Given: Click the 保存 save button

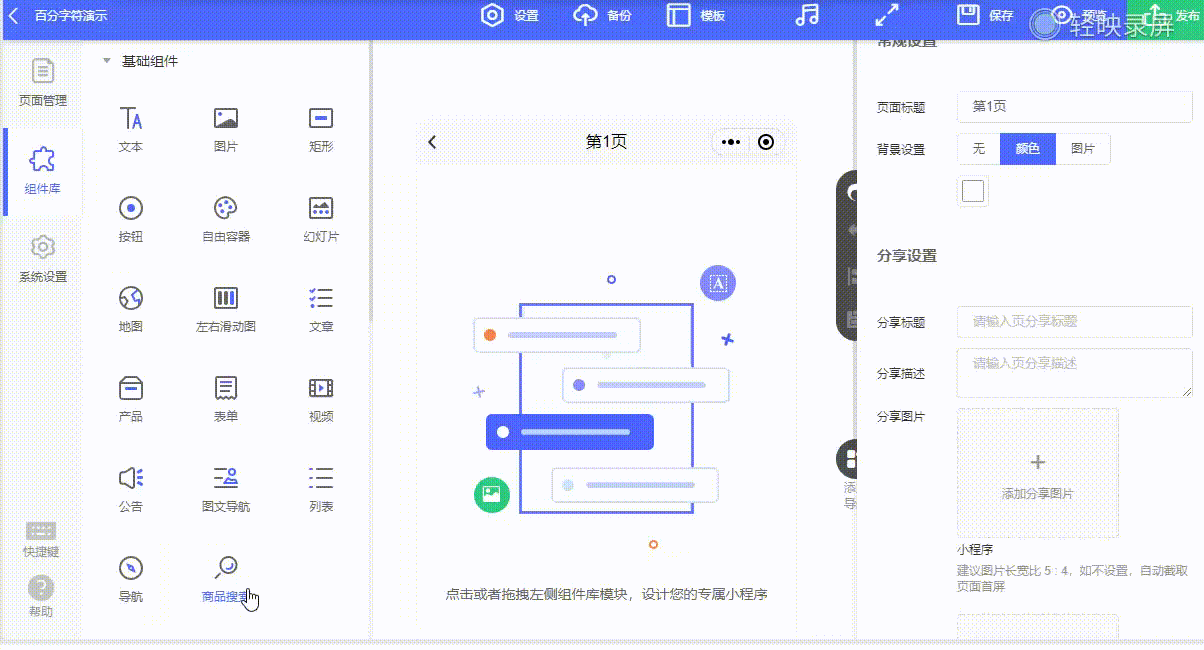Looking at the screenshot, I should 985,15.
